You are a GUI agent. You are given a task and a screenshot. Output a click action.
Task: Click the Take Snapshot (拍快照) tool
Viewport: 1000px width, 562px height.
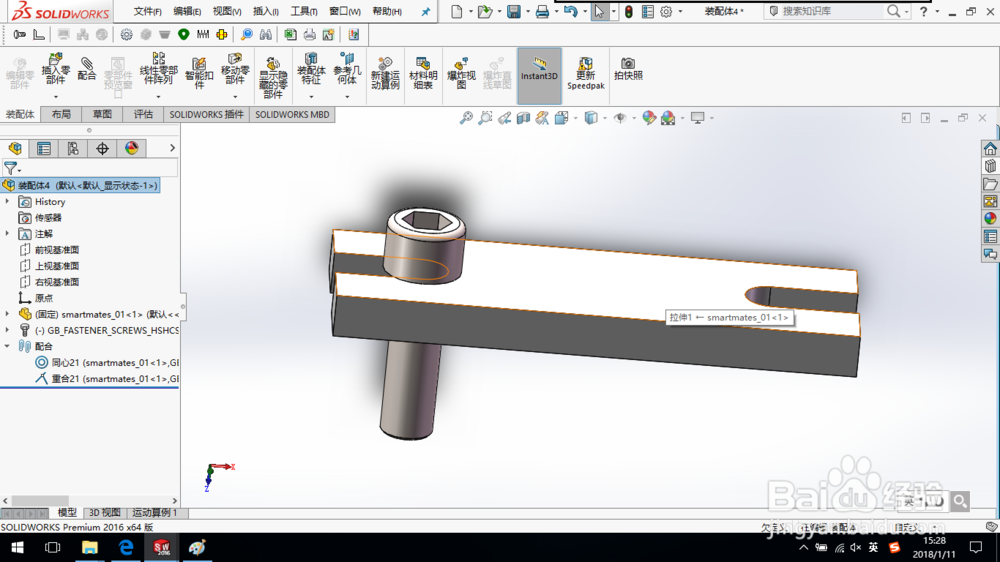pos(628,69)
